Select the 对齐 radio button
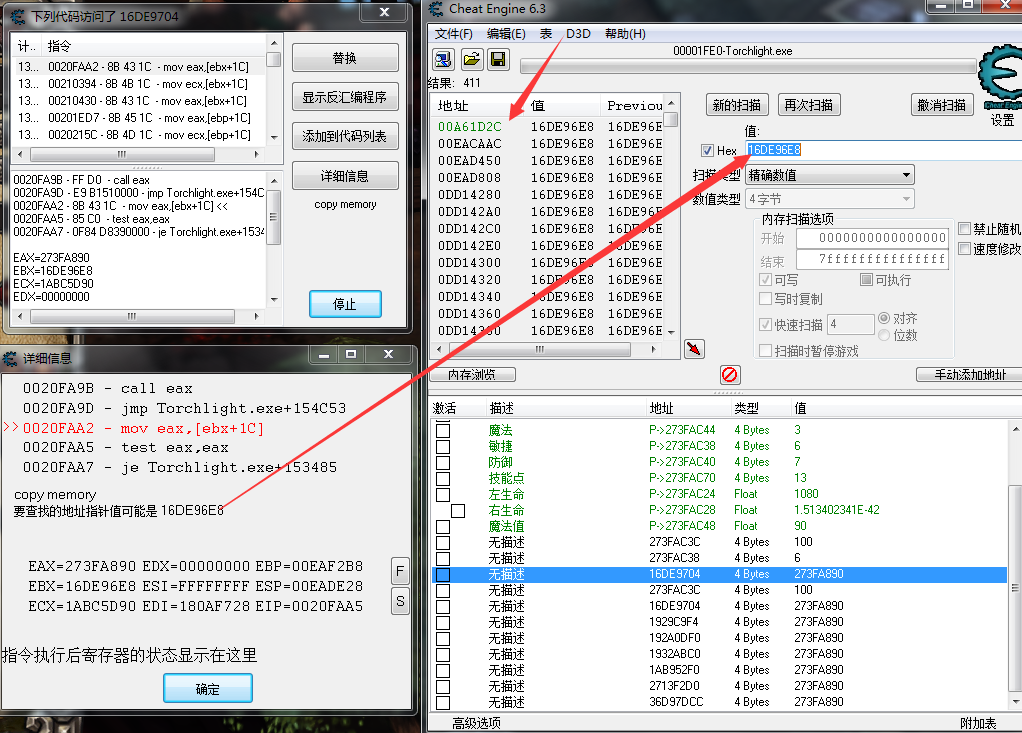1022x733 pixels. point(884,318)
